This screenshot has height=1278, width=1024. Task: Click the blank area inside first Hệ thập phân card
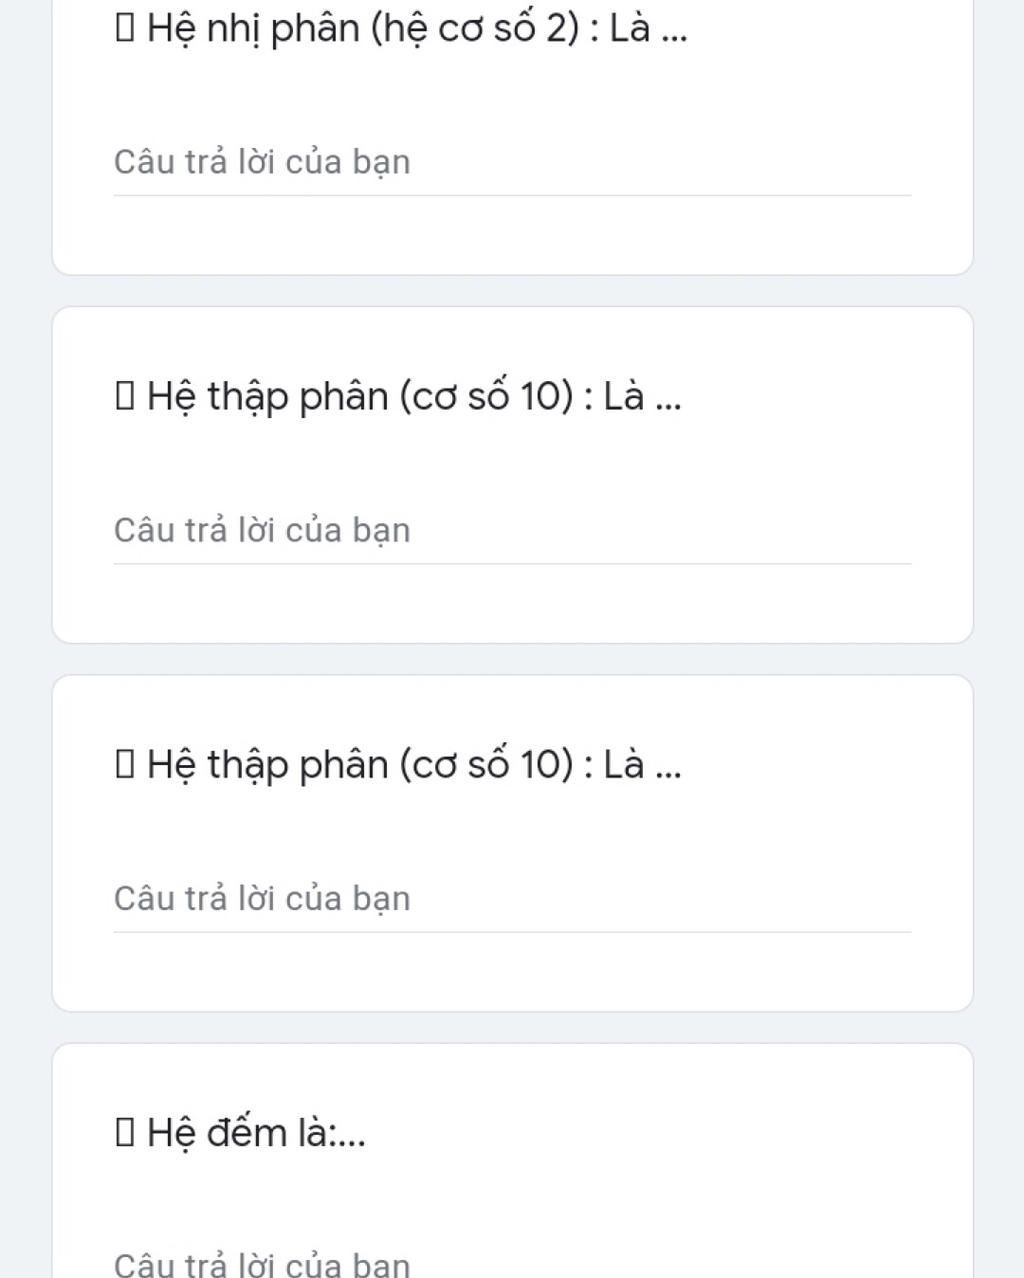(512, 604)
